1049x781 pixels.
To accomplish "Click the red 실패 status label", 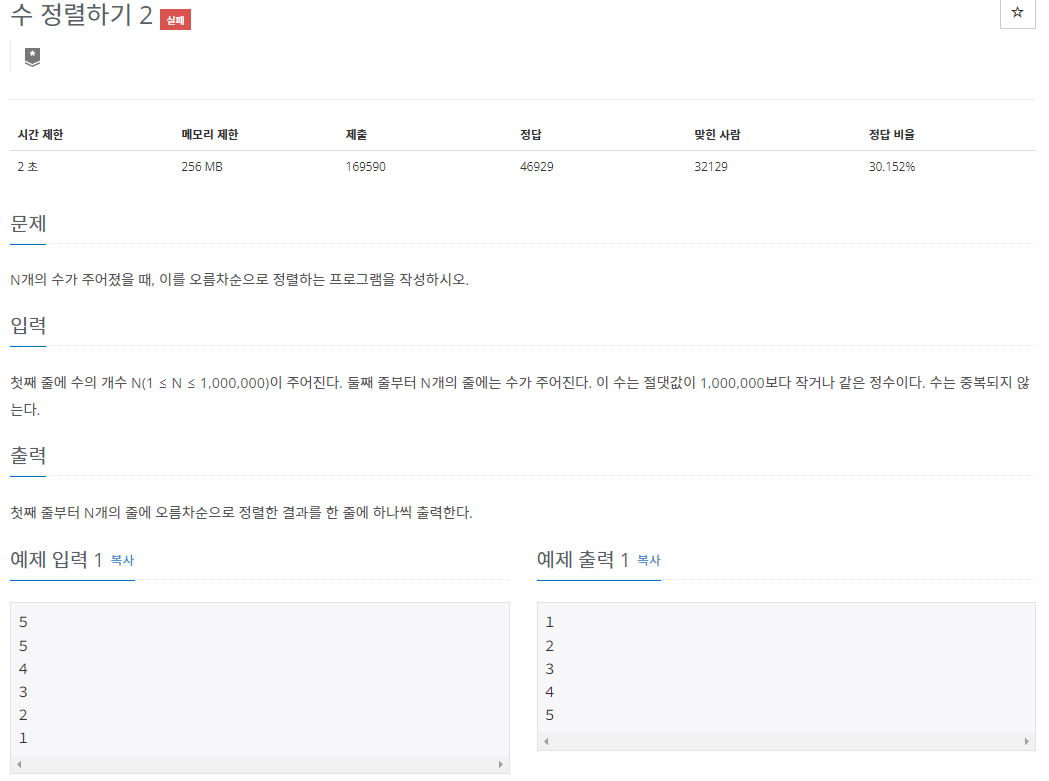I will (x=175, y=20).
